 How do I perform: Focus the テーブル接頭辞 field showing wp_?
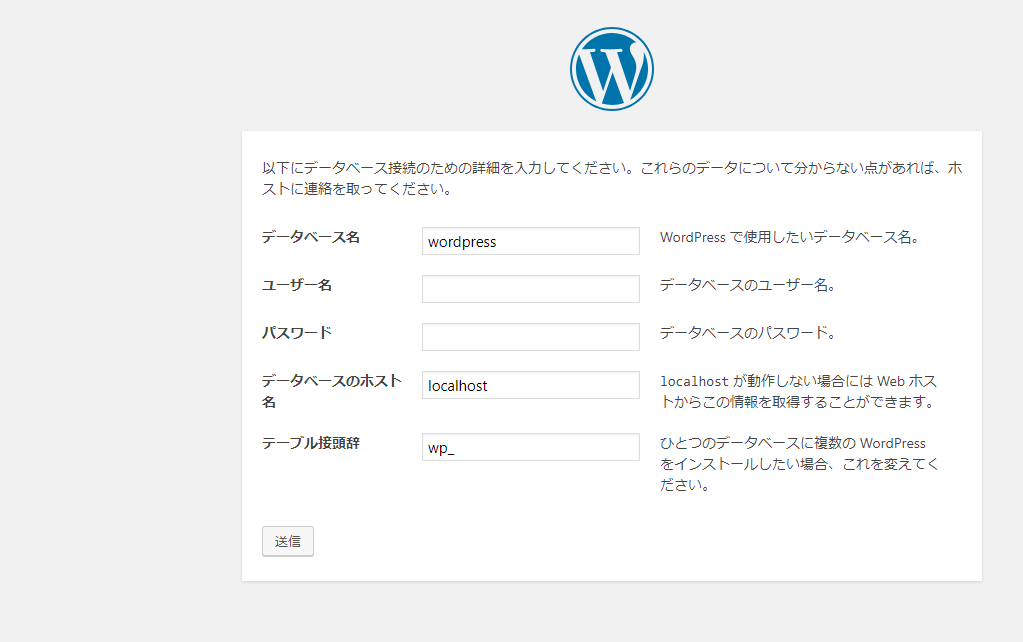coord(530,447)
